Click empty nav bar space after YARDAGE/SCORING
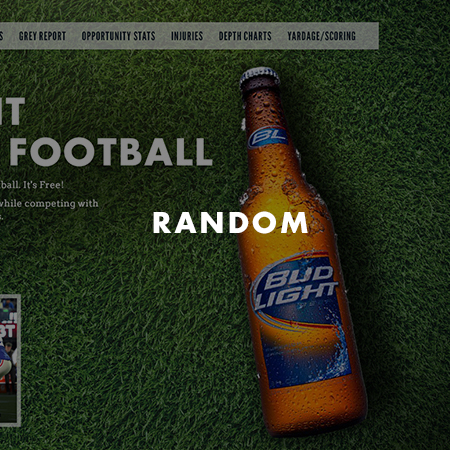 click(x=368, y=36)
